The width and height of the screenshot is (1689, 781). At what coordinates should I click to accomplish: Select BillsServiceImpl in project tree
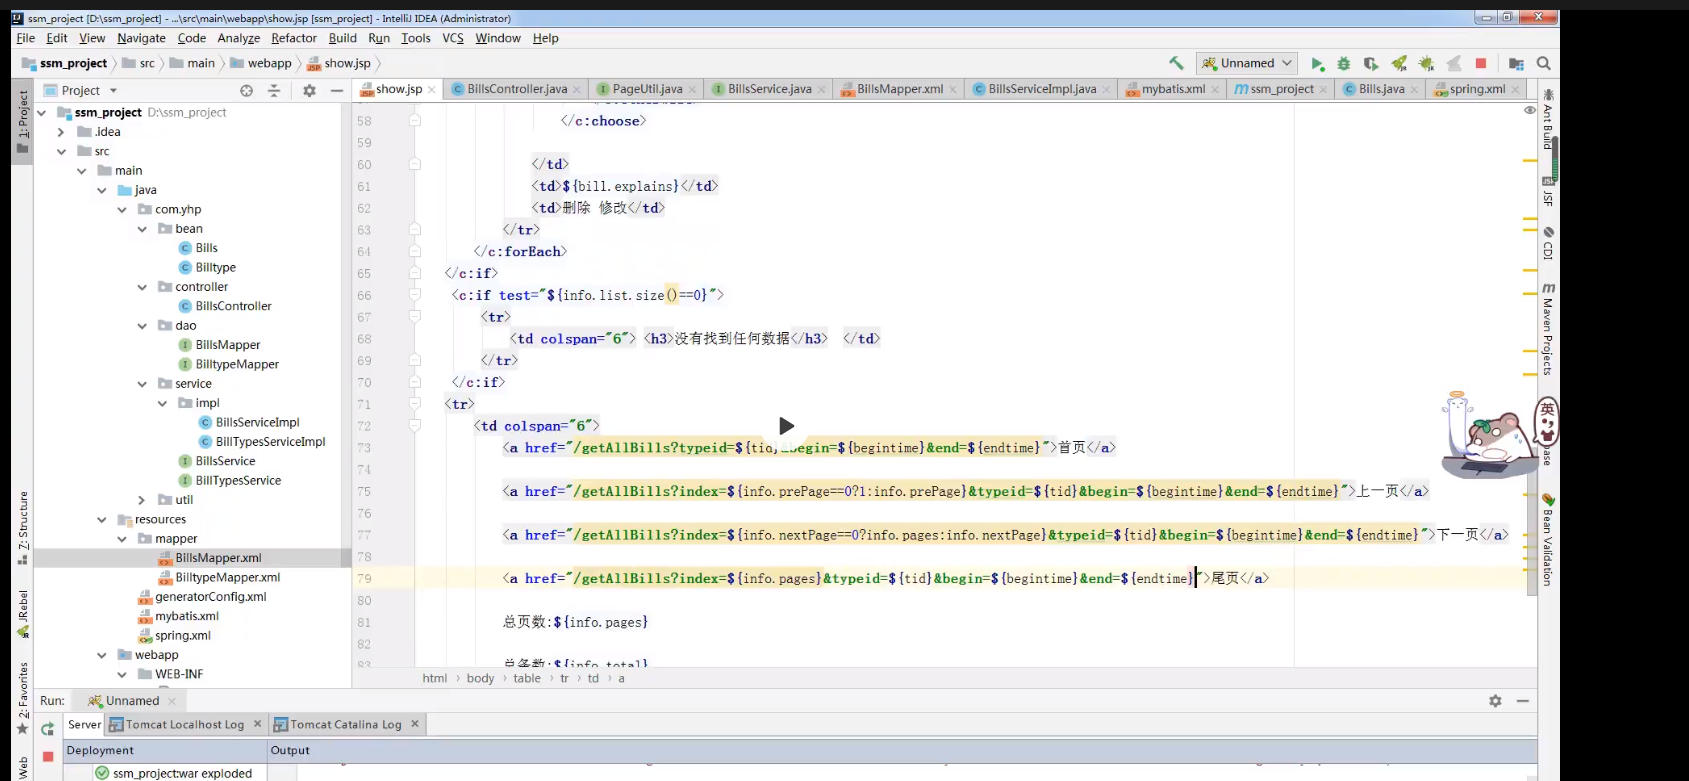[x=257, y=423]
